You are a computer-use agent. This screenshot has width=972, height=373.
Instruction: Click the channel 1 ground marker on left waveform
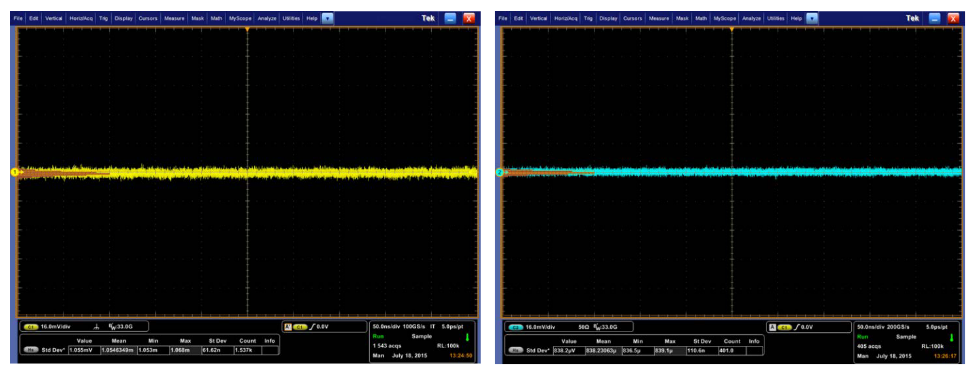coord(14,172)
